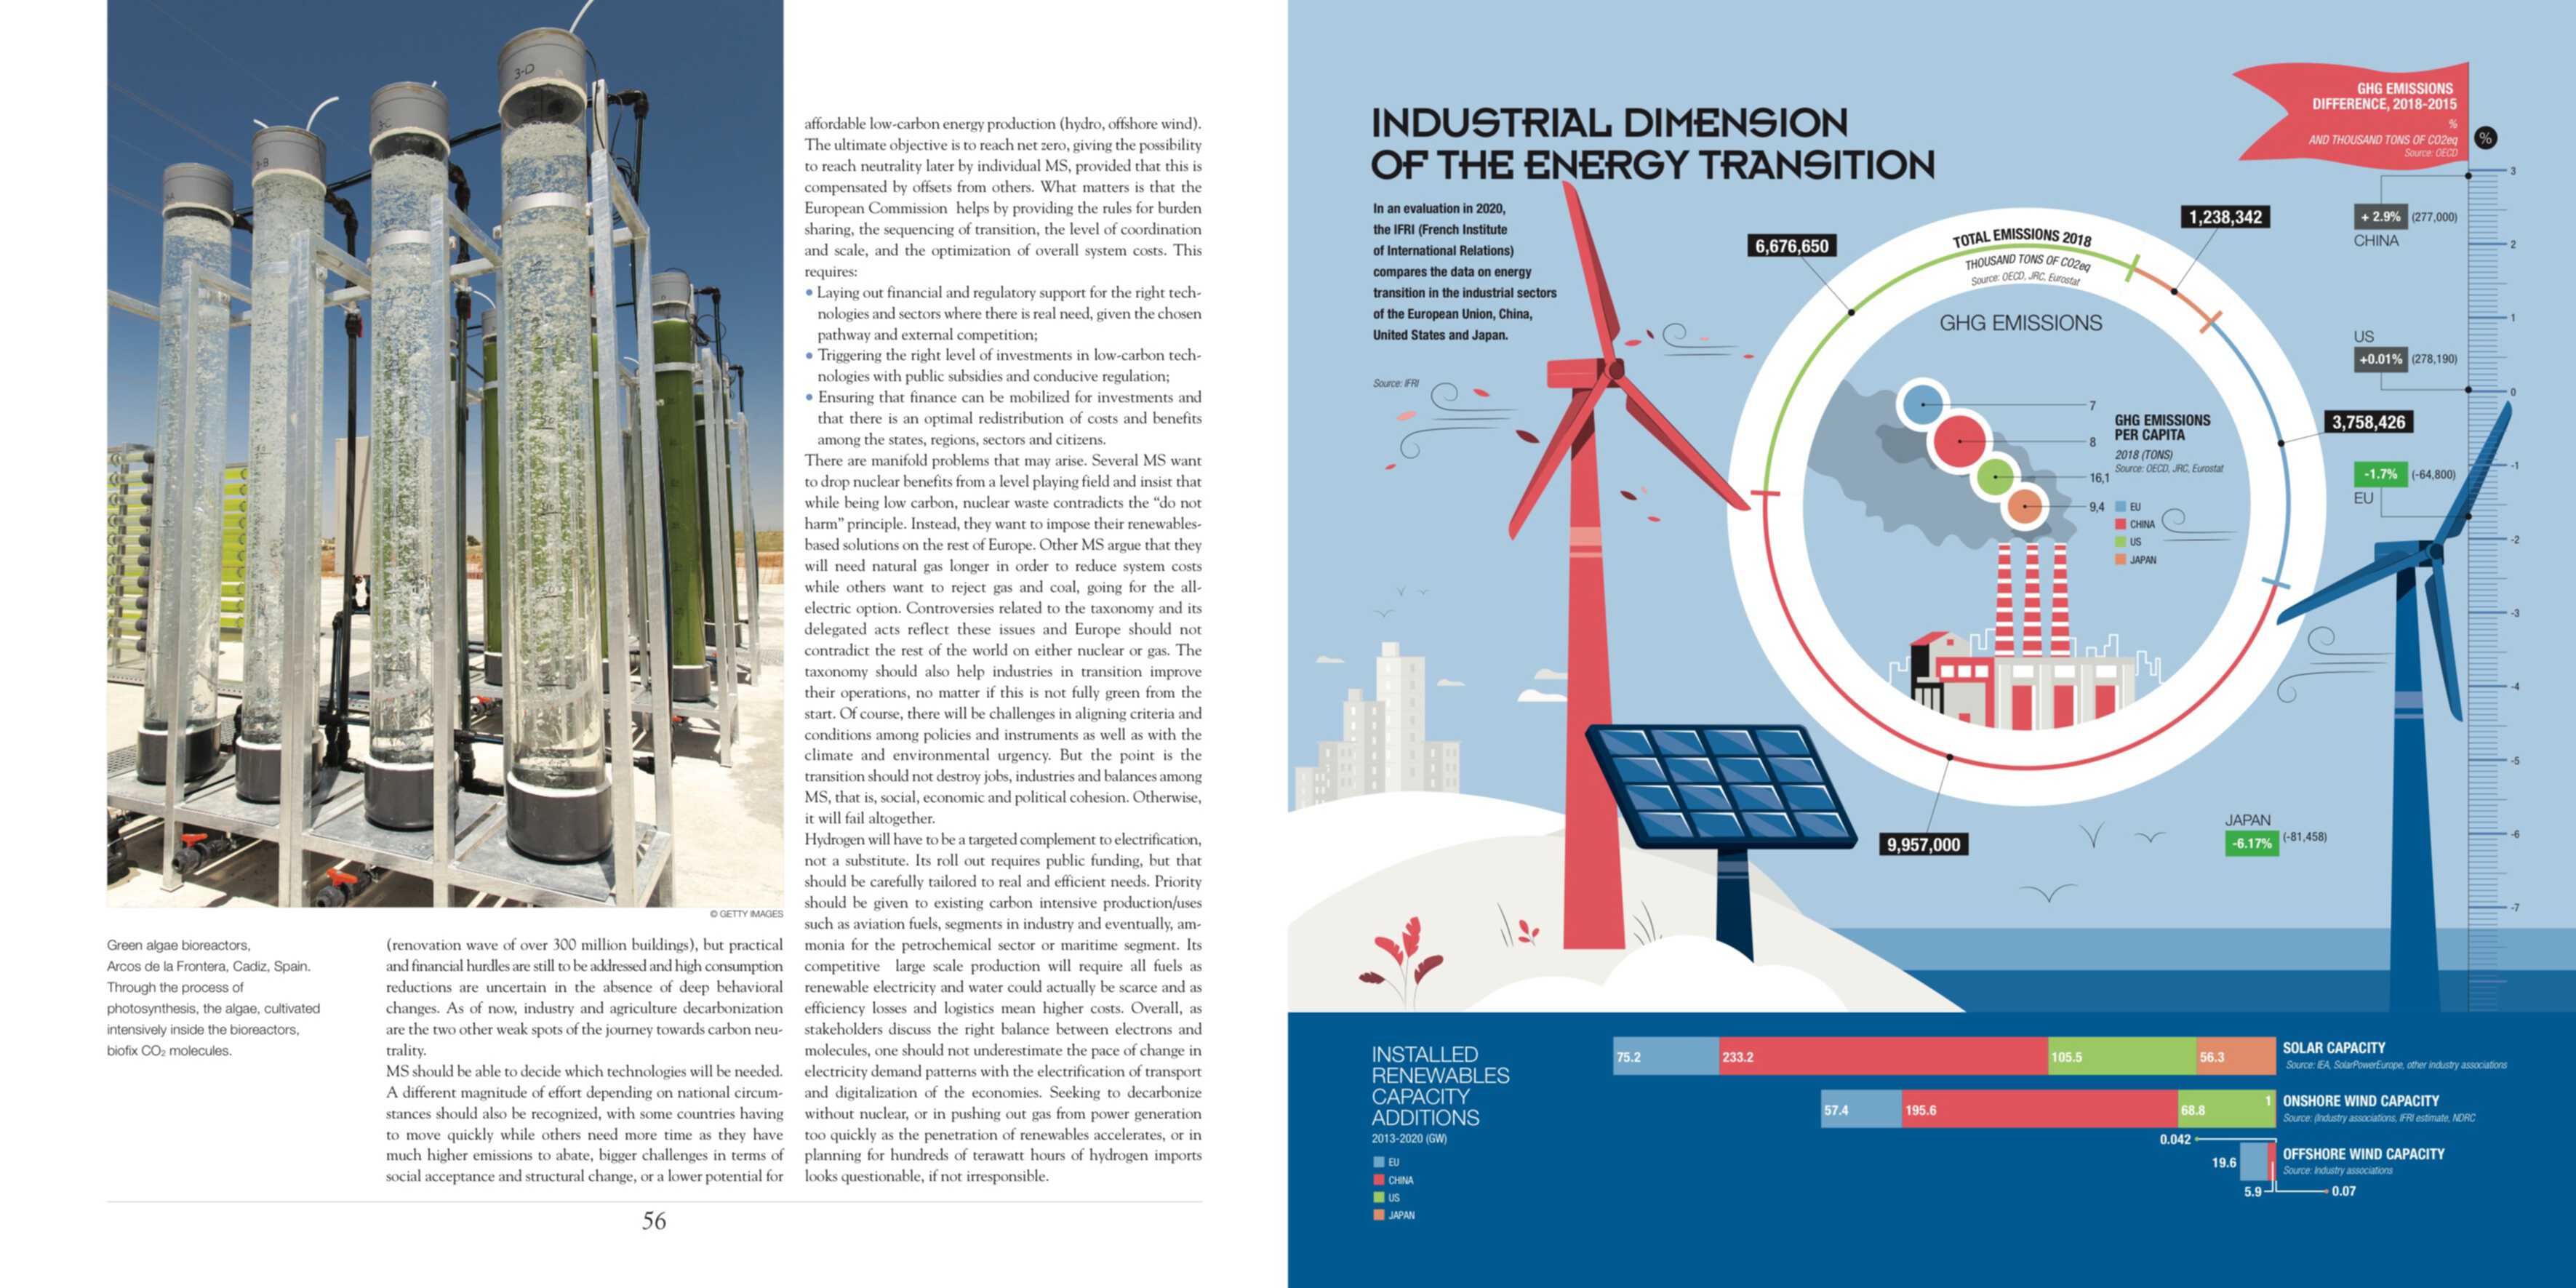This screenshot has width=2576, height=1288.
Task: Click the US swatch below 2013-2020 (GW)
Action: click(x=1379, y=1197)
